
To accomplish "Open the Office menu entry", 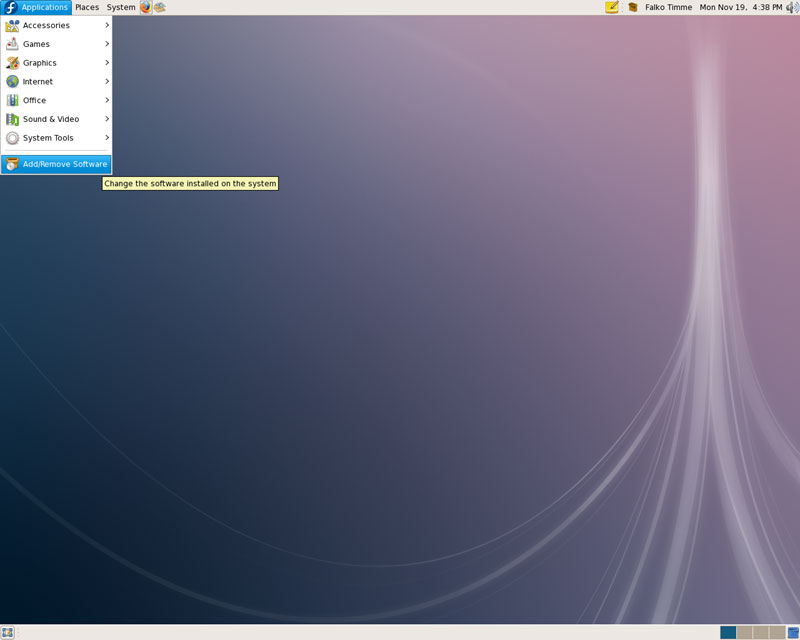I will click(x=56, y=101).
